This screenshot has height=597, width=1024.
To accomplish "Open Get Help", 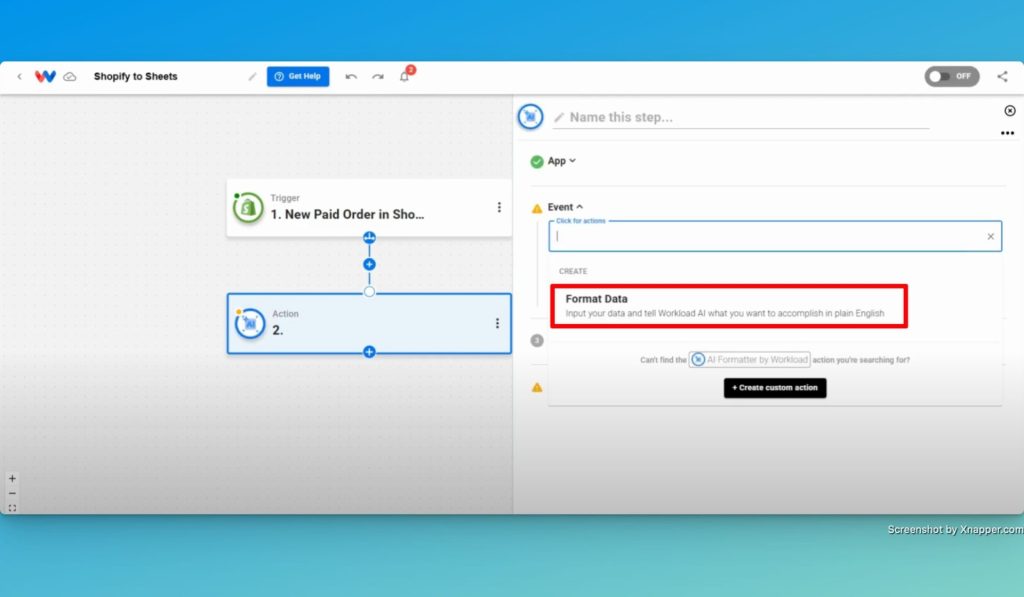I will (x=298, y=76).
